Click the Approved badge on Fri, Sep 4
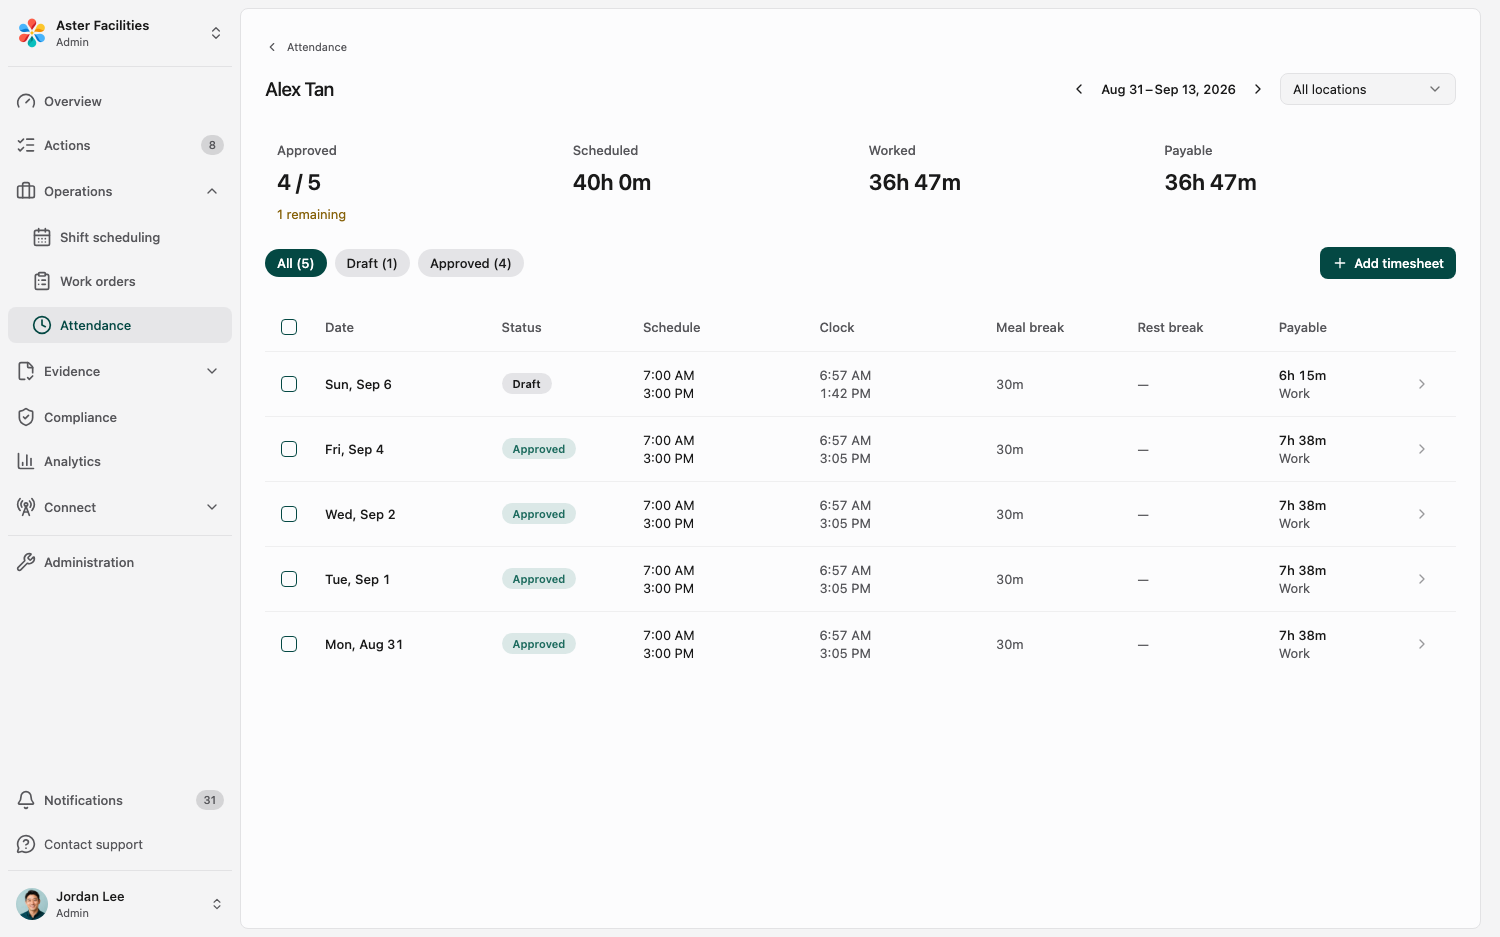The image size is (1500, 937). pyautogui.click(x=539, y=449)
